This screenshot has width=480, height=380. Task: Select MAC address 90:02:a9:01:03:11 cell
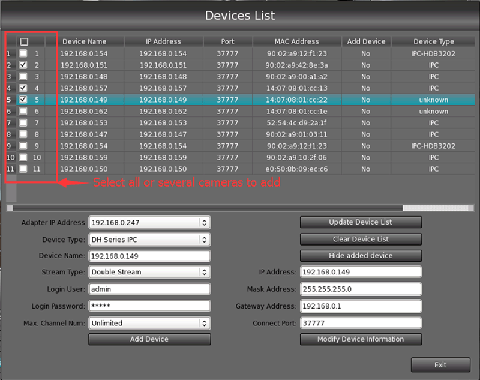coord(297,134)
